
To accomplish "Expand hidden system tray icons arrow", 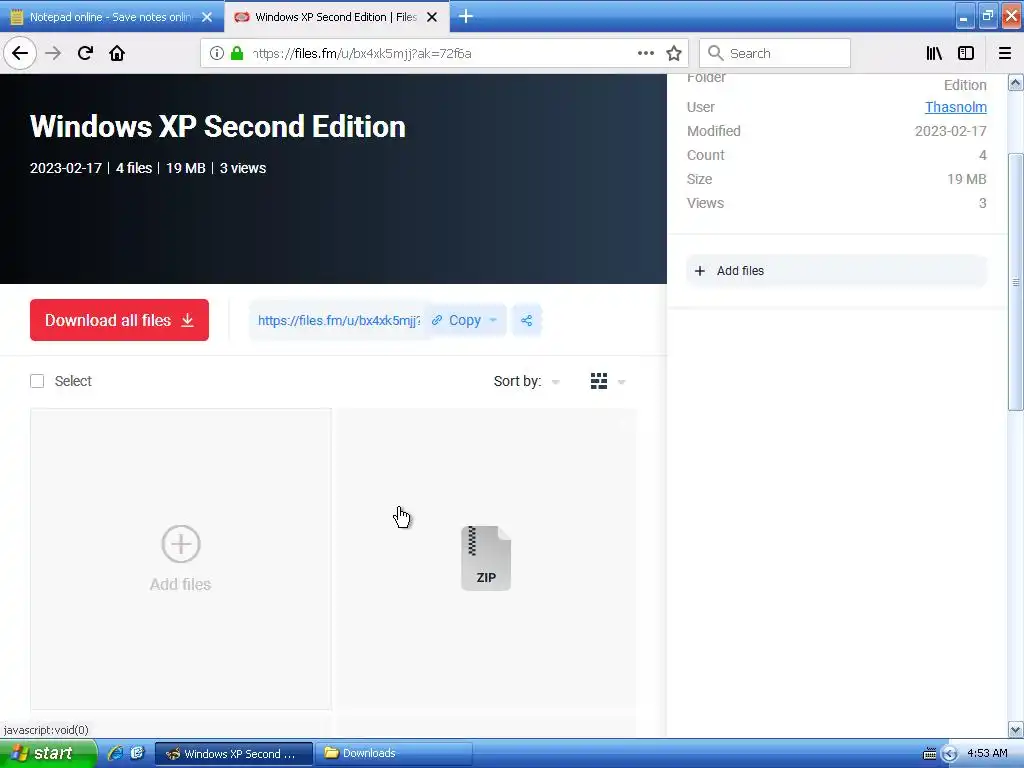I will [x=950, y=754].
